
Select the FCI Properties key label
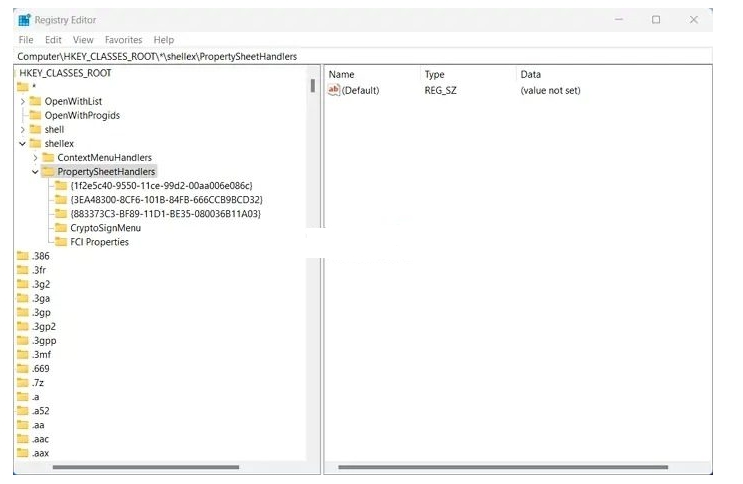99,242
